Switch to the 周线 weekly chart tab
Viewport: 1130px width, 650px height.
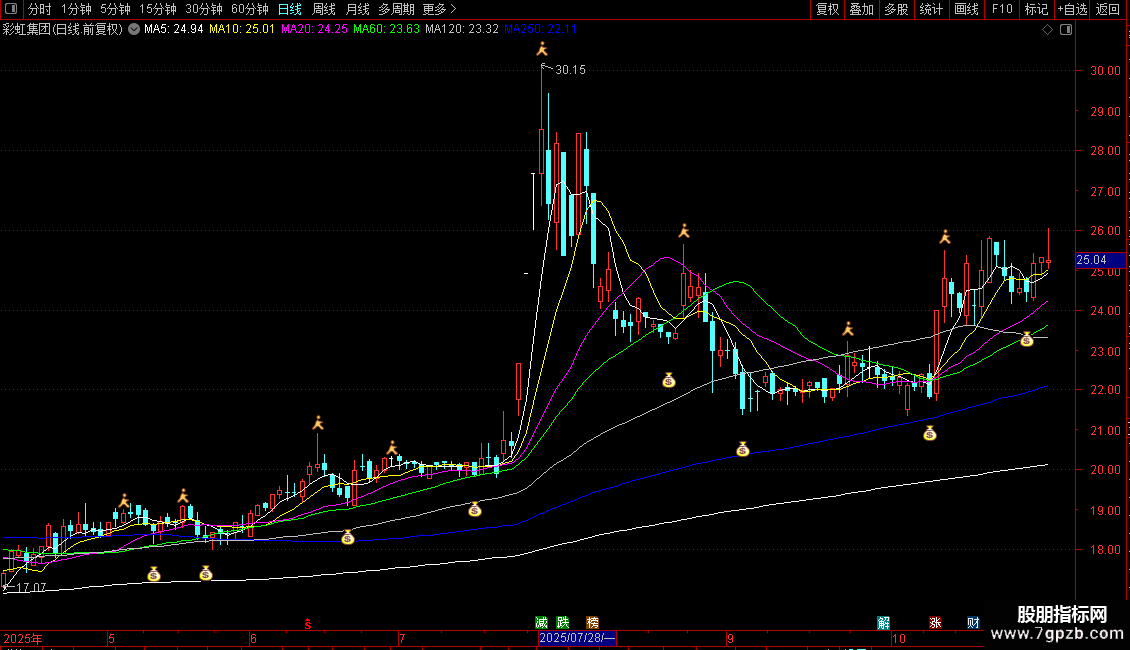tap(324, 9)
